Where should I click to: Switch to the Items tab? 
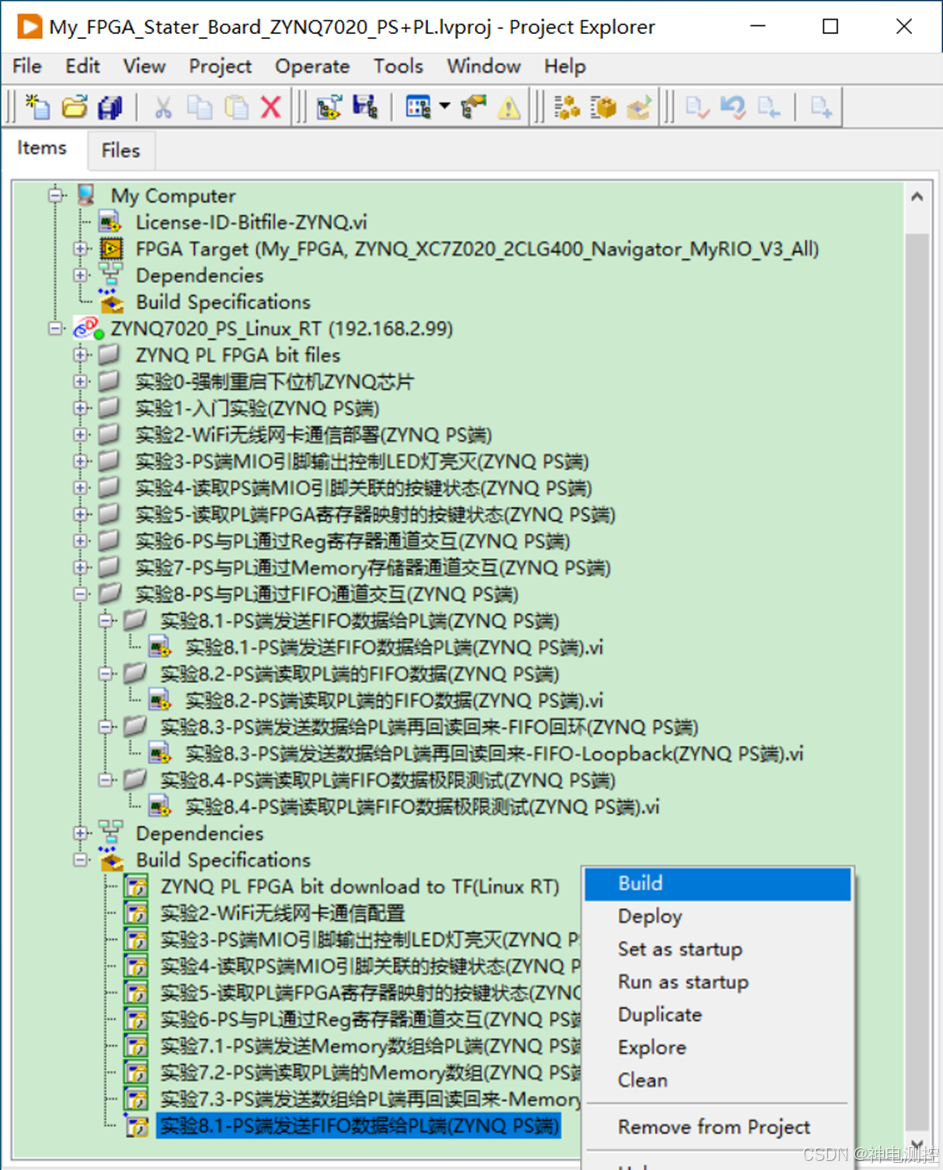[42, 148]
